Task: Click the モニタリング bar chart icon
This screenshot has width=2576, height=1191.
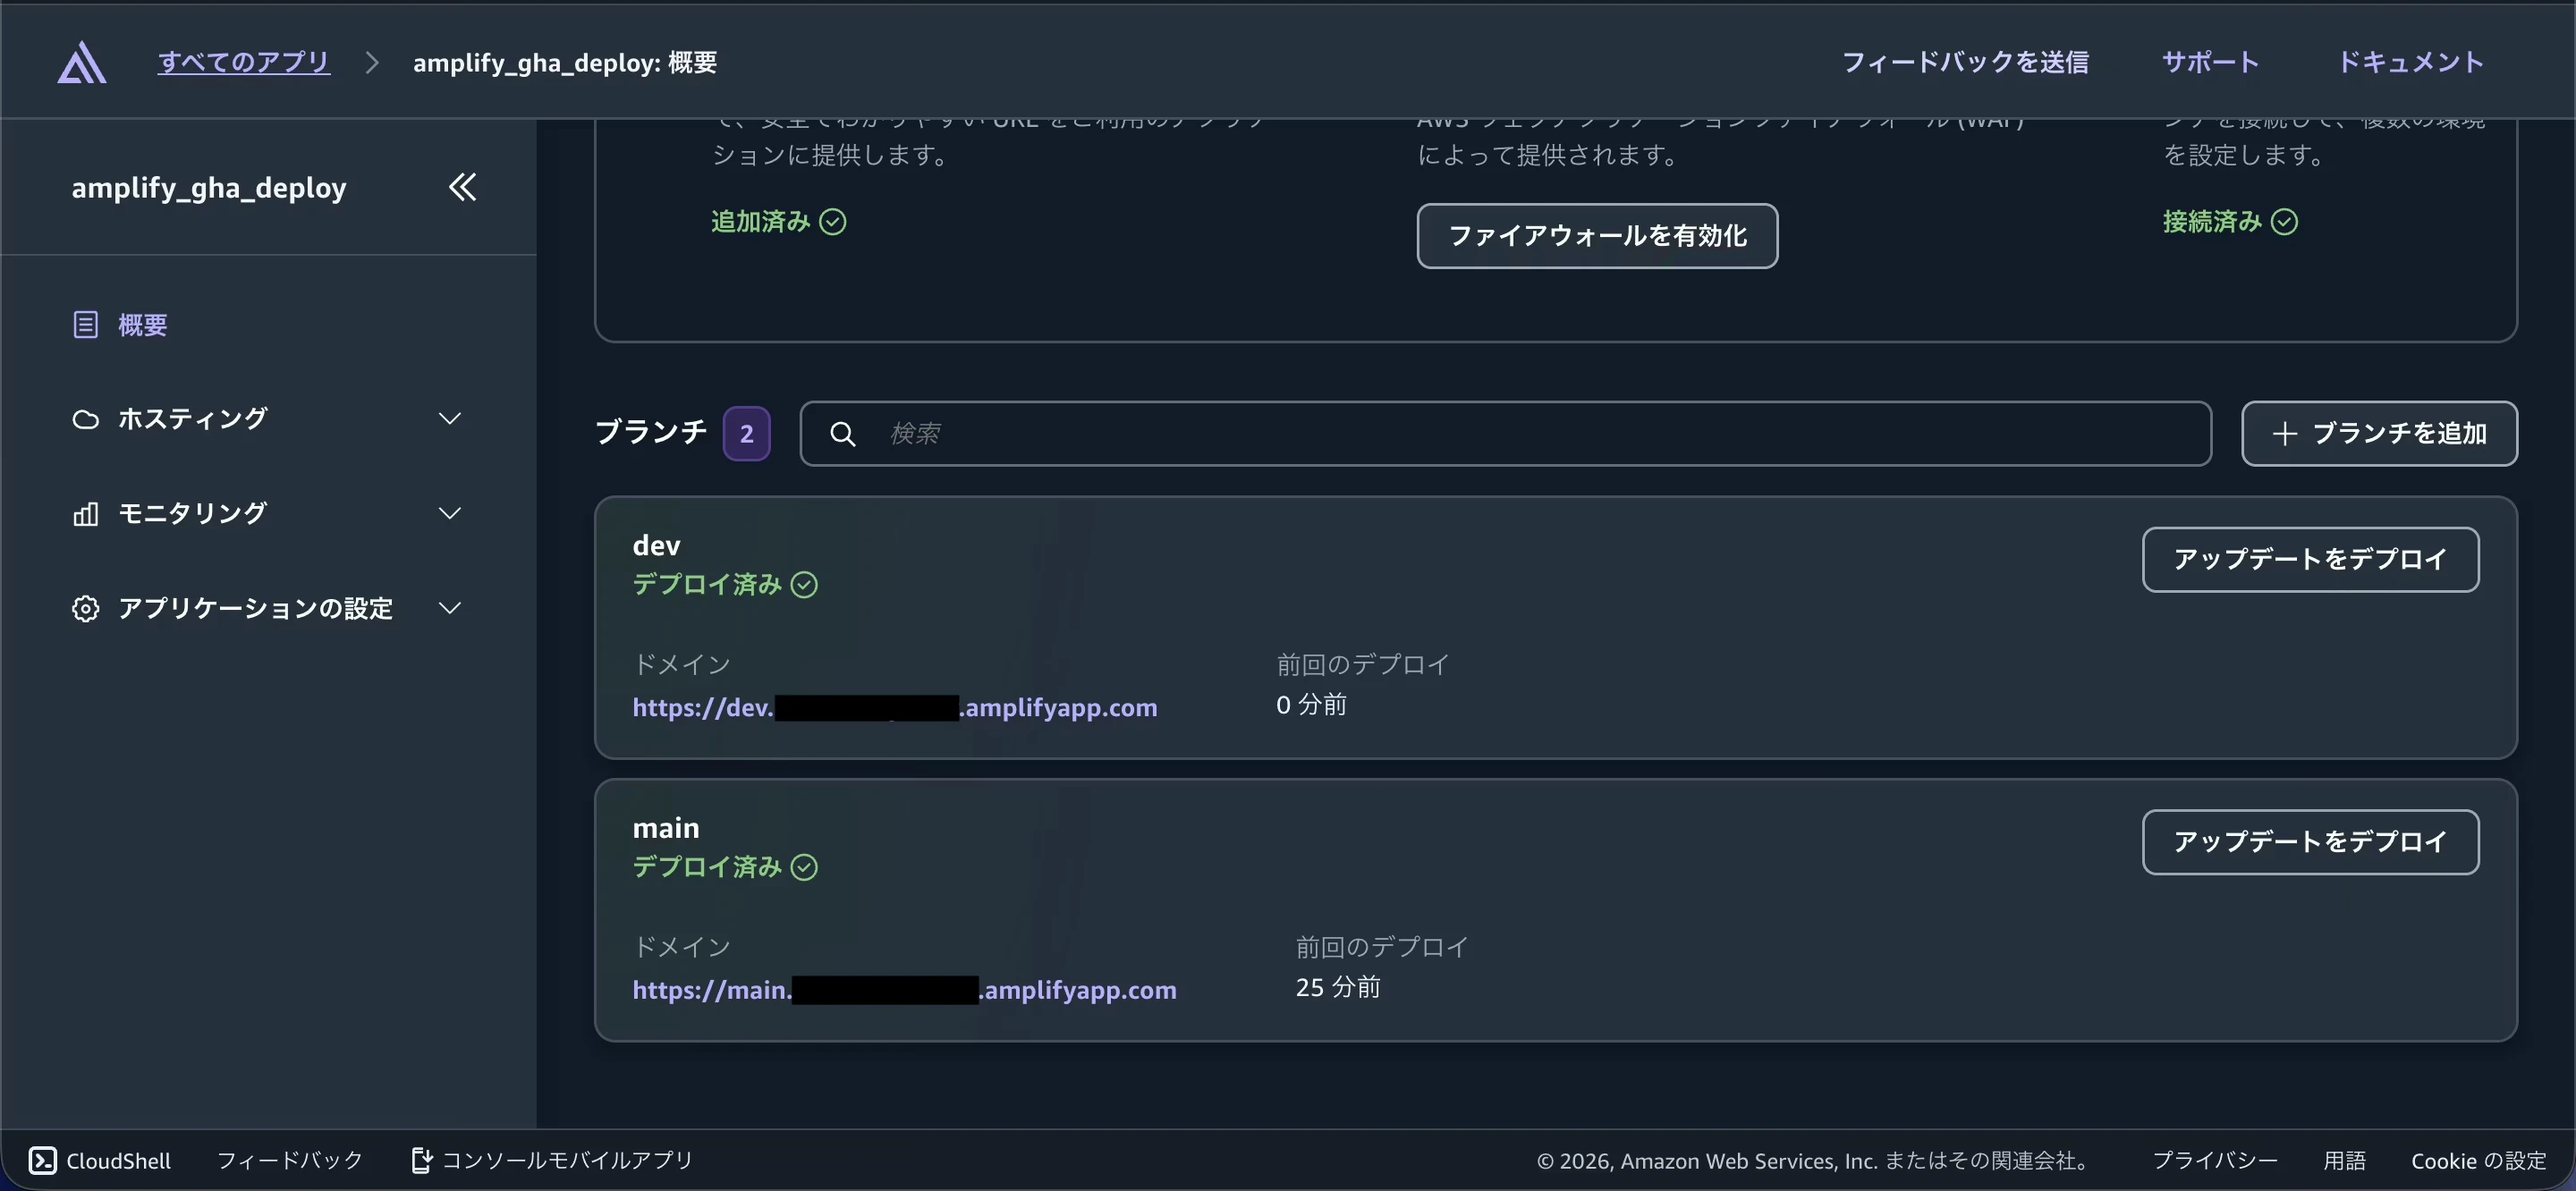Action: (x=86, y=514)
